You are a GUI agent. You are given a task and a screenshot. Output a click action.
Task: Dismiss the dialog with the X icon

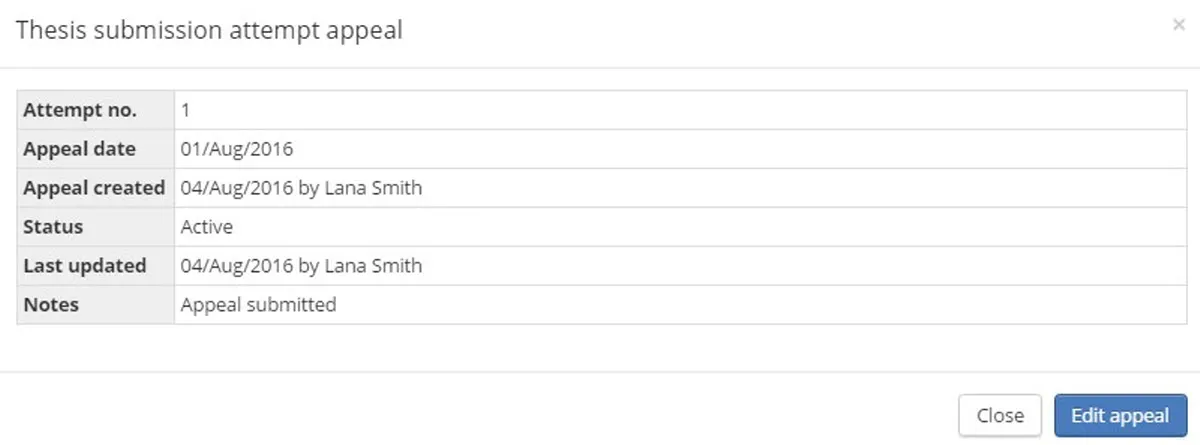[1179, 26]
